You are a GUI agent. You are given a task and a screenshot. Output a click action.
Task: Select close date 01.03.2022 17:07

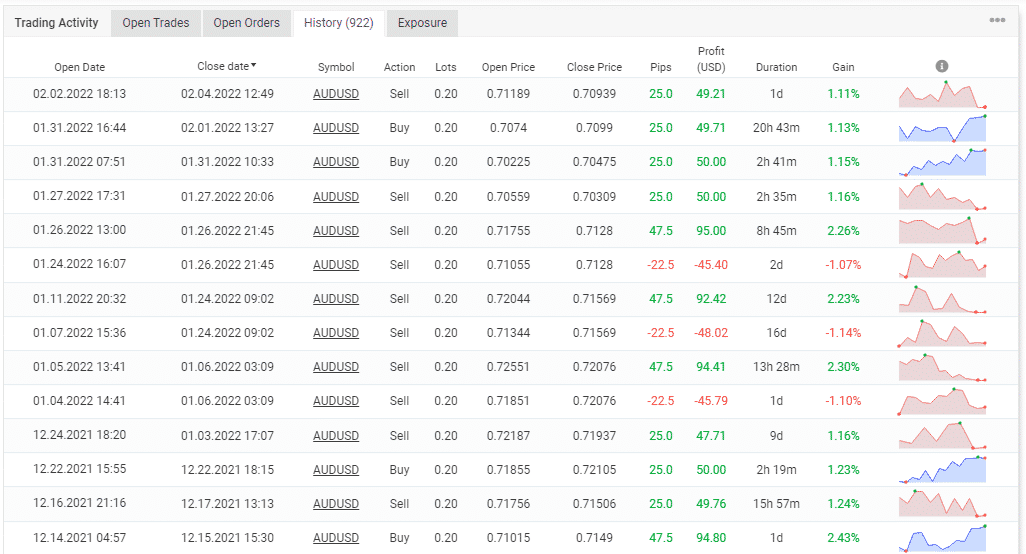[227, 436]
